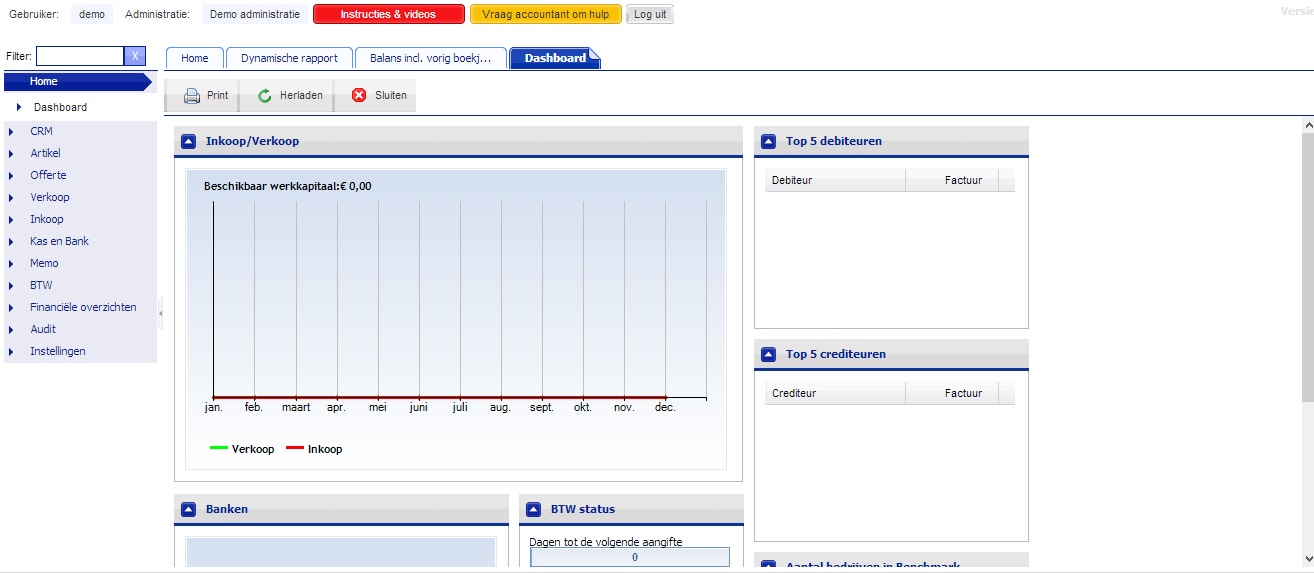1314x573 pixels.
Task: Clear the filter with X button
Action: pyautogui.click(x=135, y=56)
